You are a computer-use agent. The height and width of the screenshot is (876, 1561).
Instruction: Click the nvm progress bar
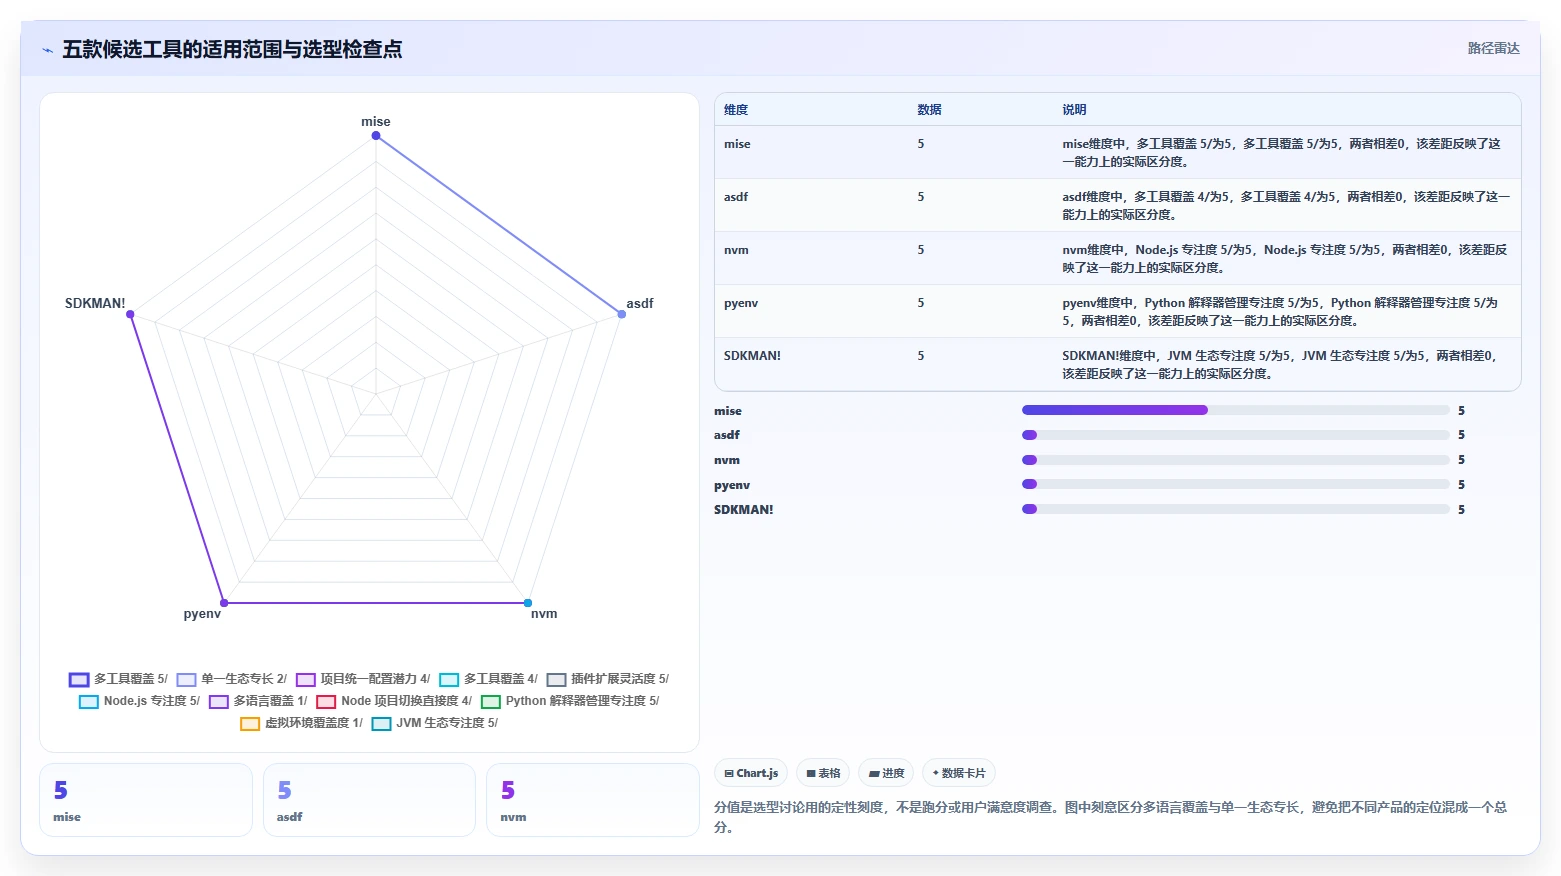tap(1236, 460)
